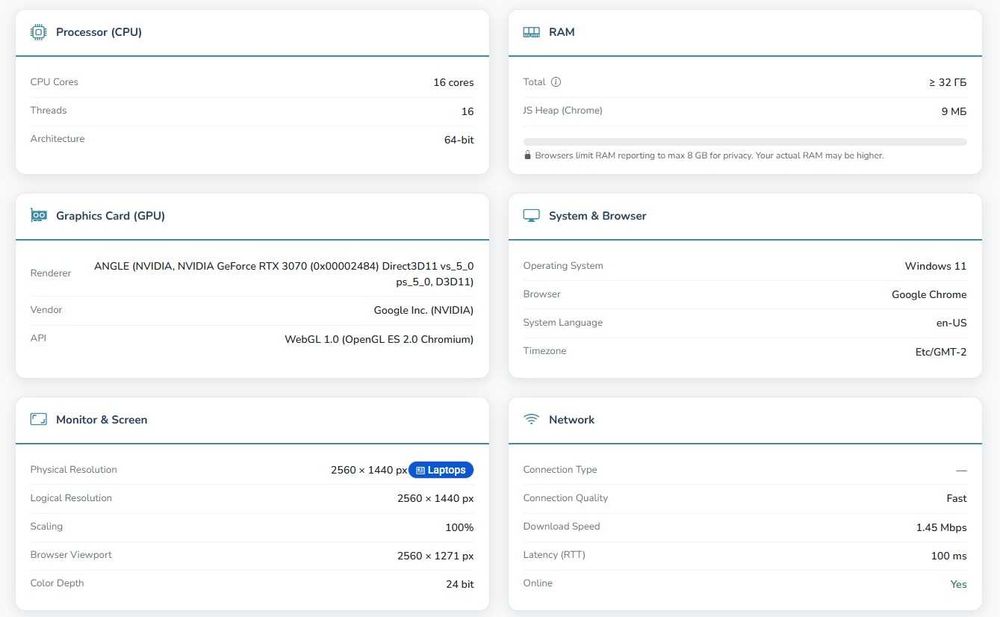The image size is (1000, 617).
Task: Click the color depth value "24 bit"
Action: click(x=460, y=584)
